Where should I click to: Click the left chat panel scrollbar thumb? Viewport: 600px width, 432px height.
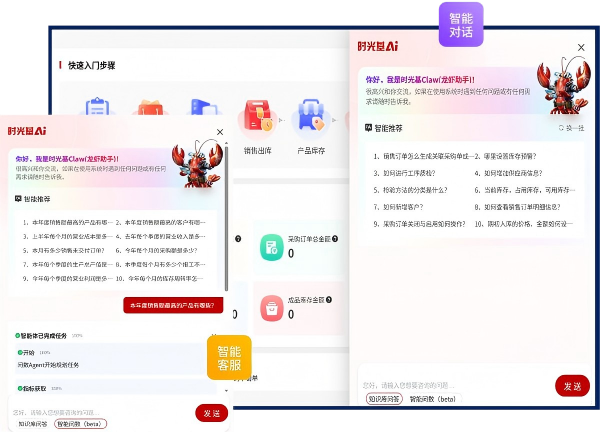point(226,218)
